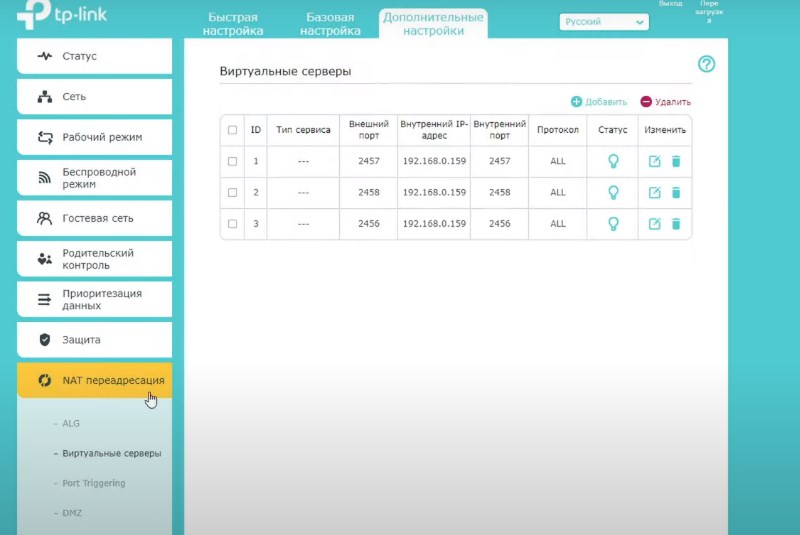Viewport: 800px width, 535px height.
Task: Click the tp-link logo
Action: (62, 17)
